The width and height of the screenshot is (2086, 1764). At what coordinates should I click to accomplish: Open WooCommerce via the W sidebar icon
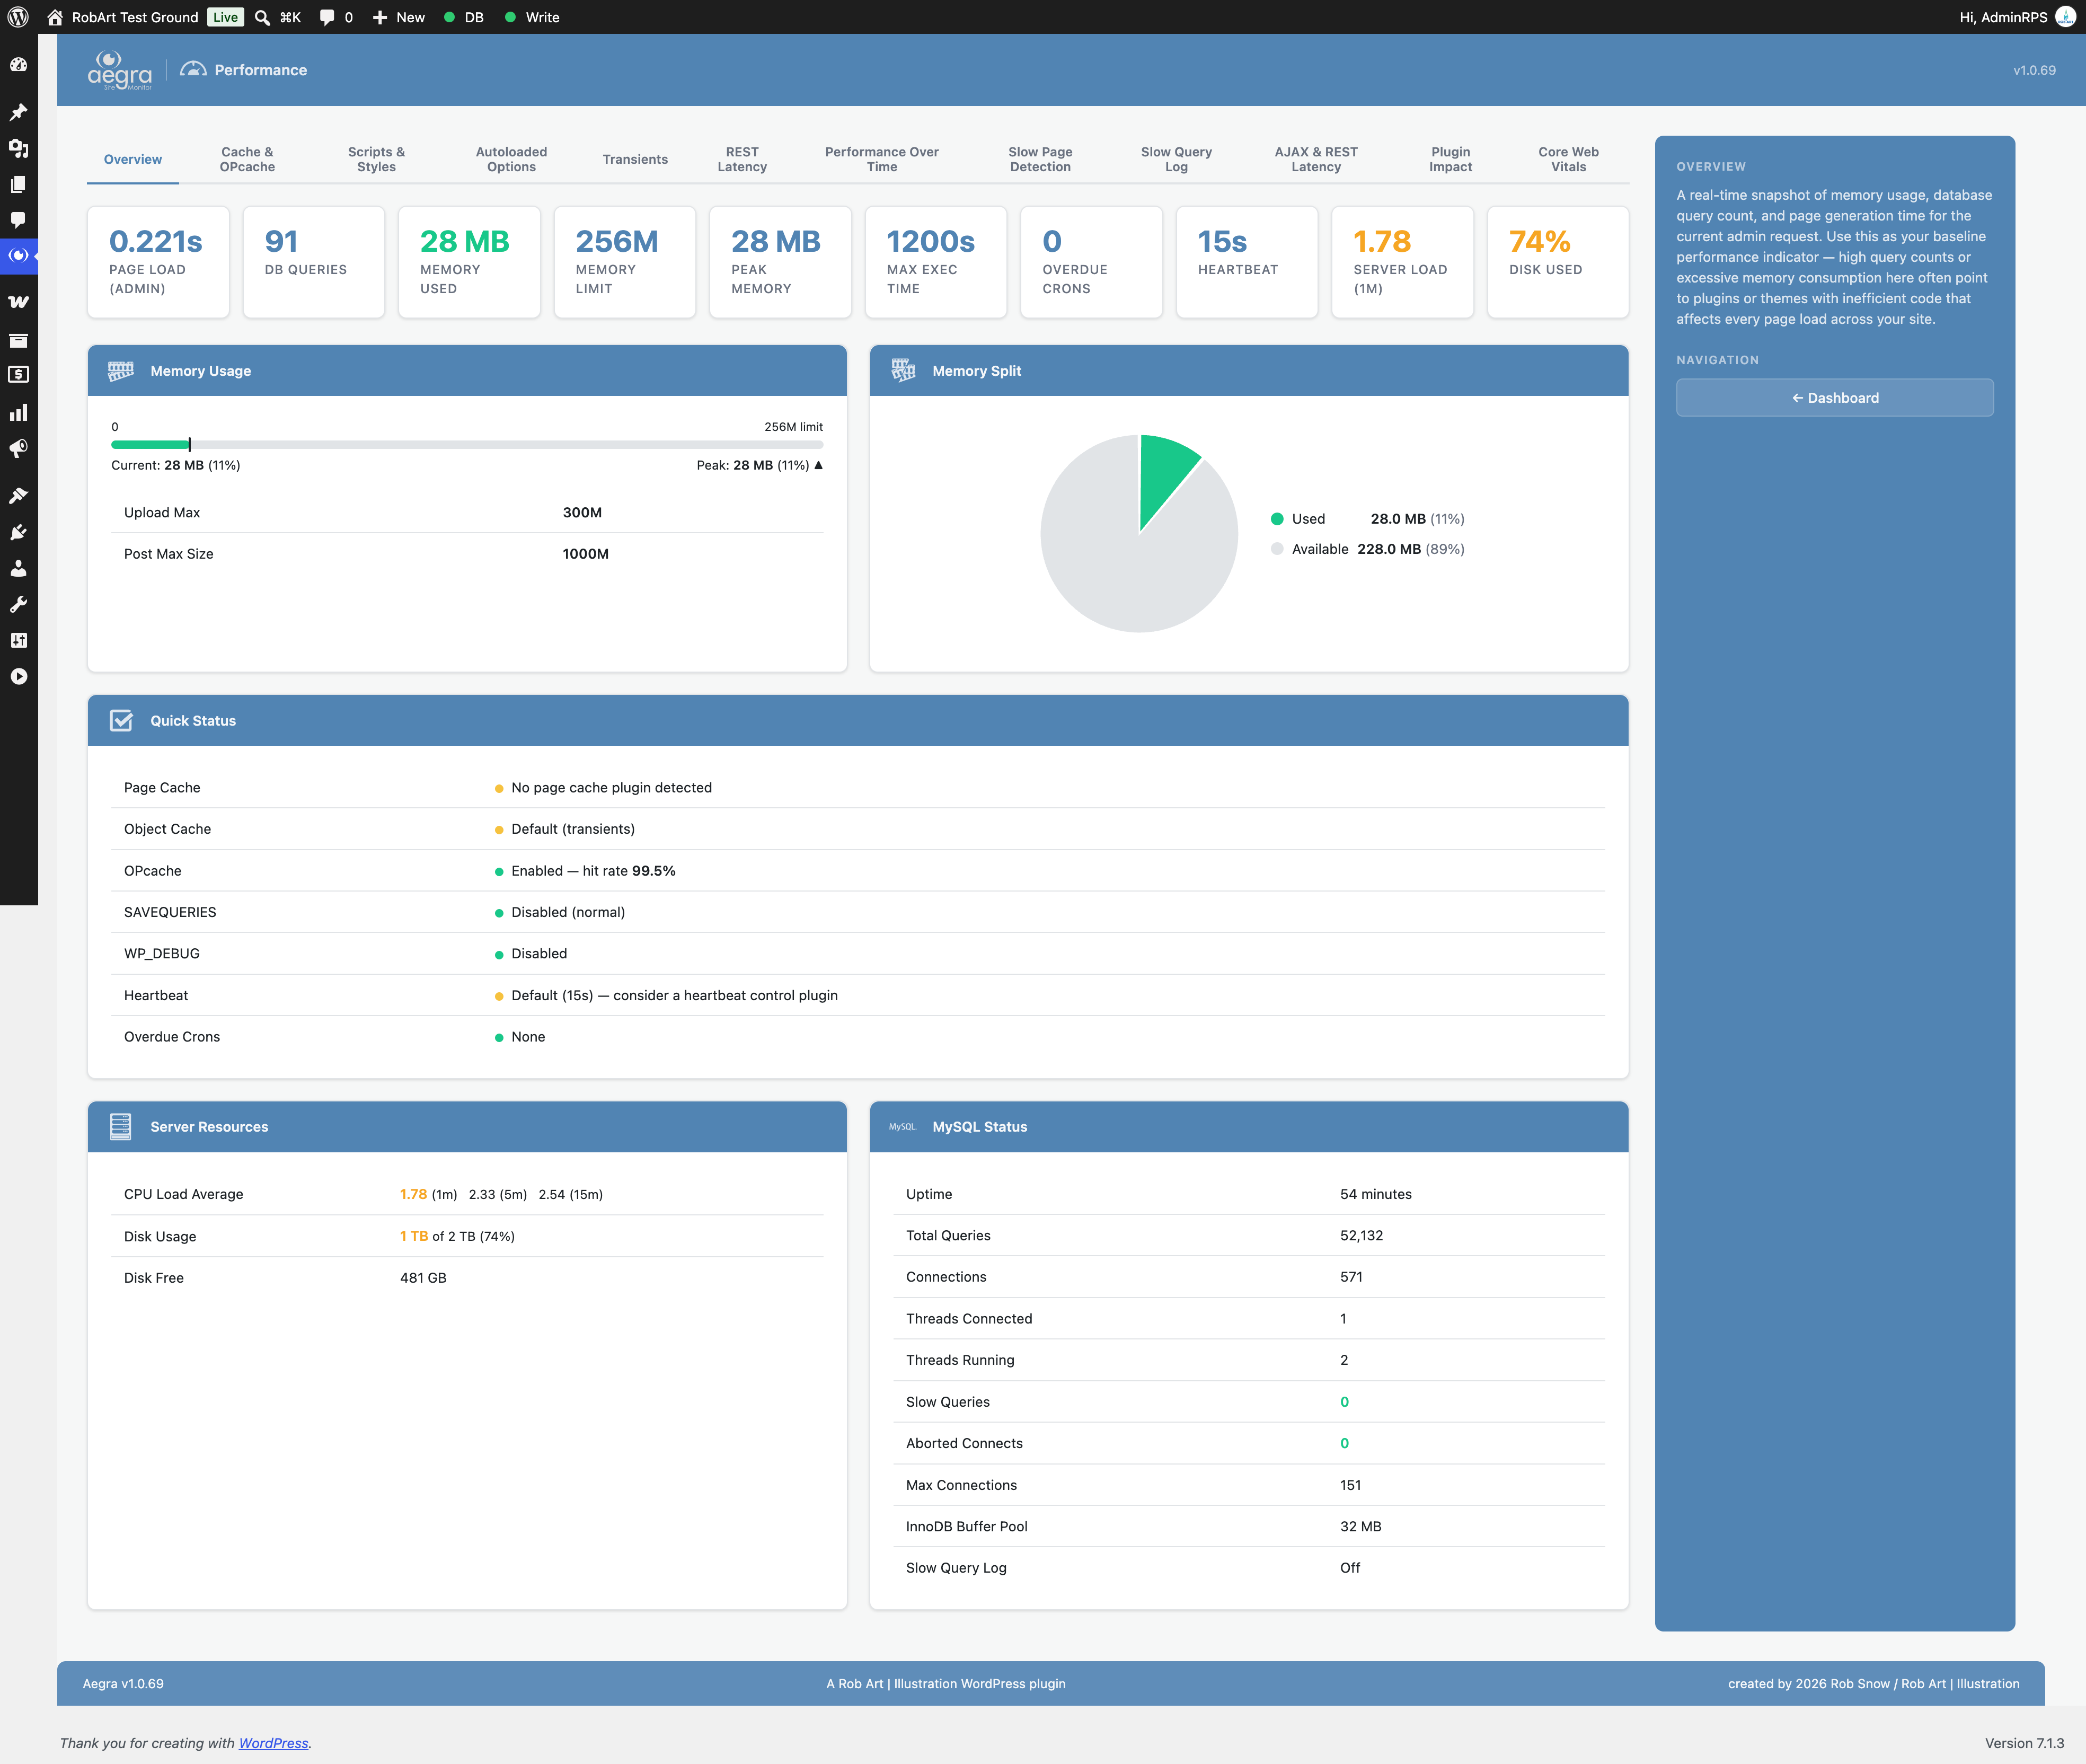18,302
